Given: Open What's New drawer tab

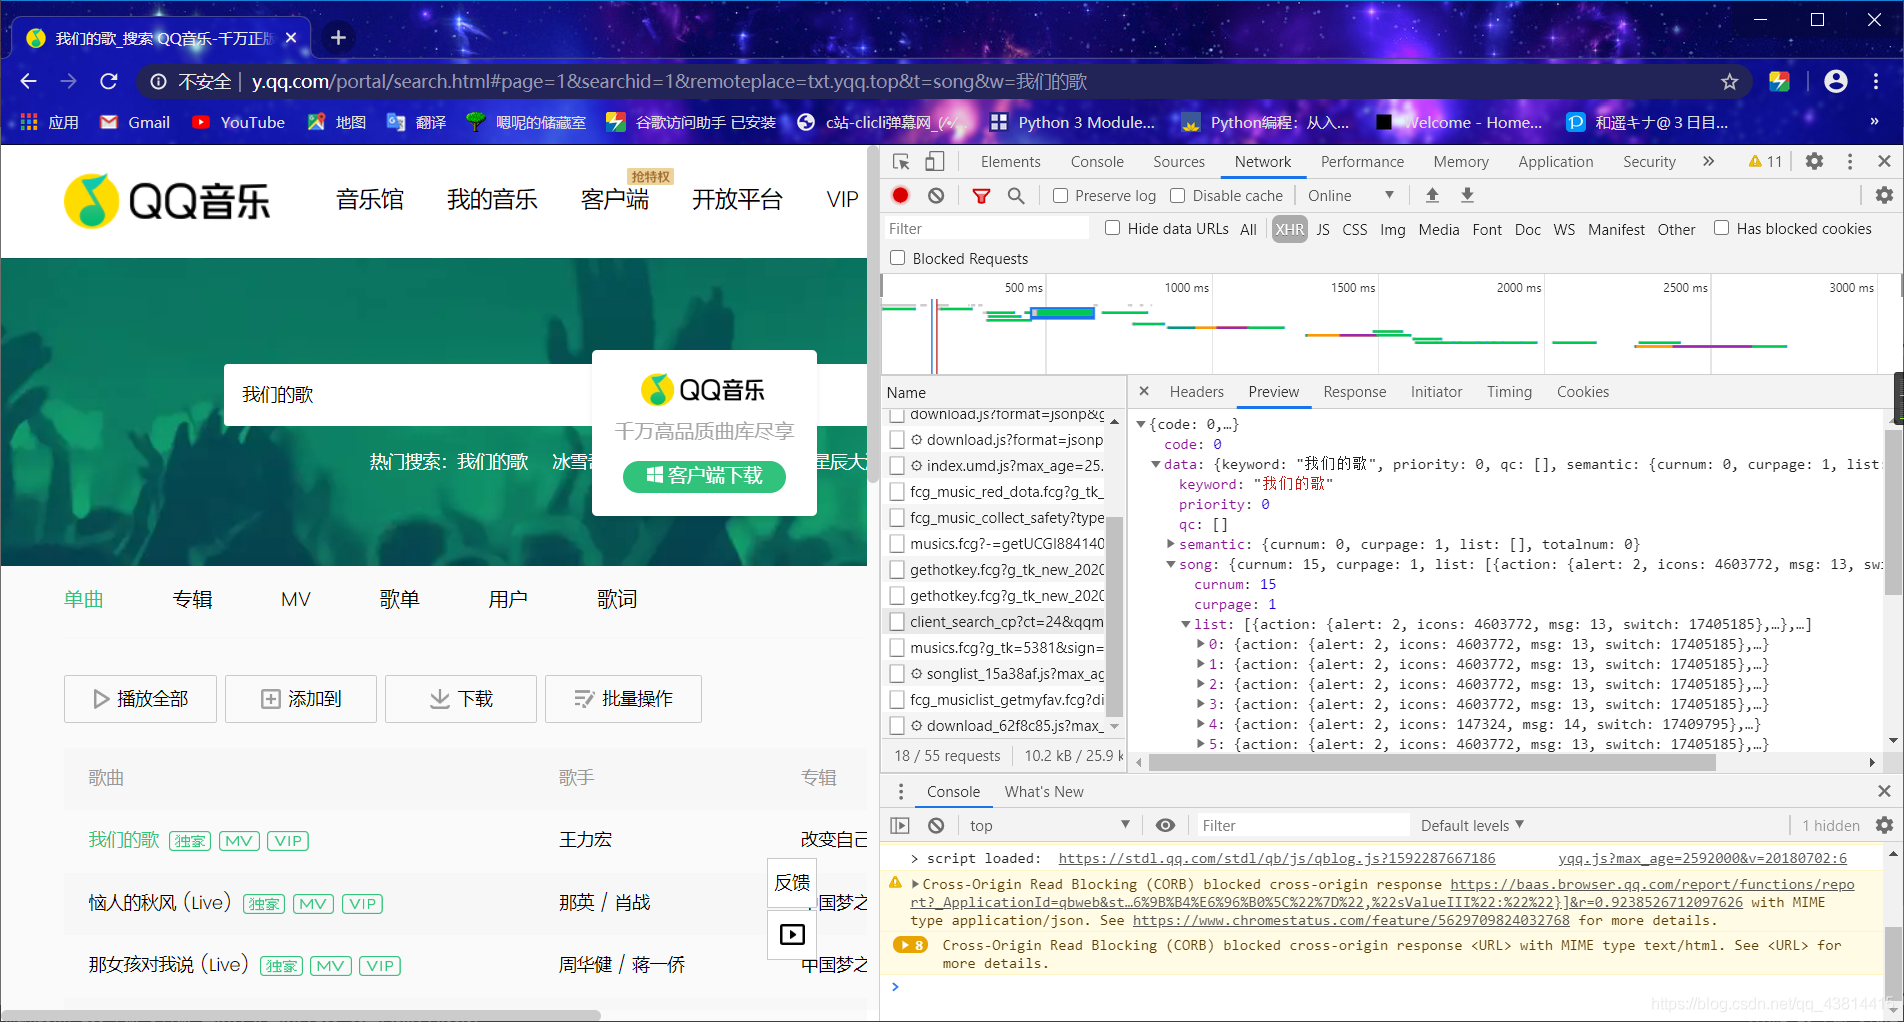Looking at the screenshot, I should click(x=1044, y=792).
